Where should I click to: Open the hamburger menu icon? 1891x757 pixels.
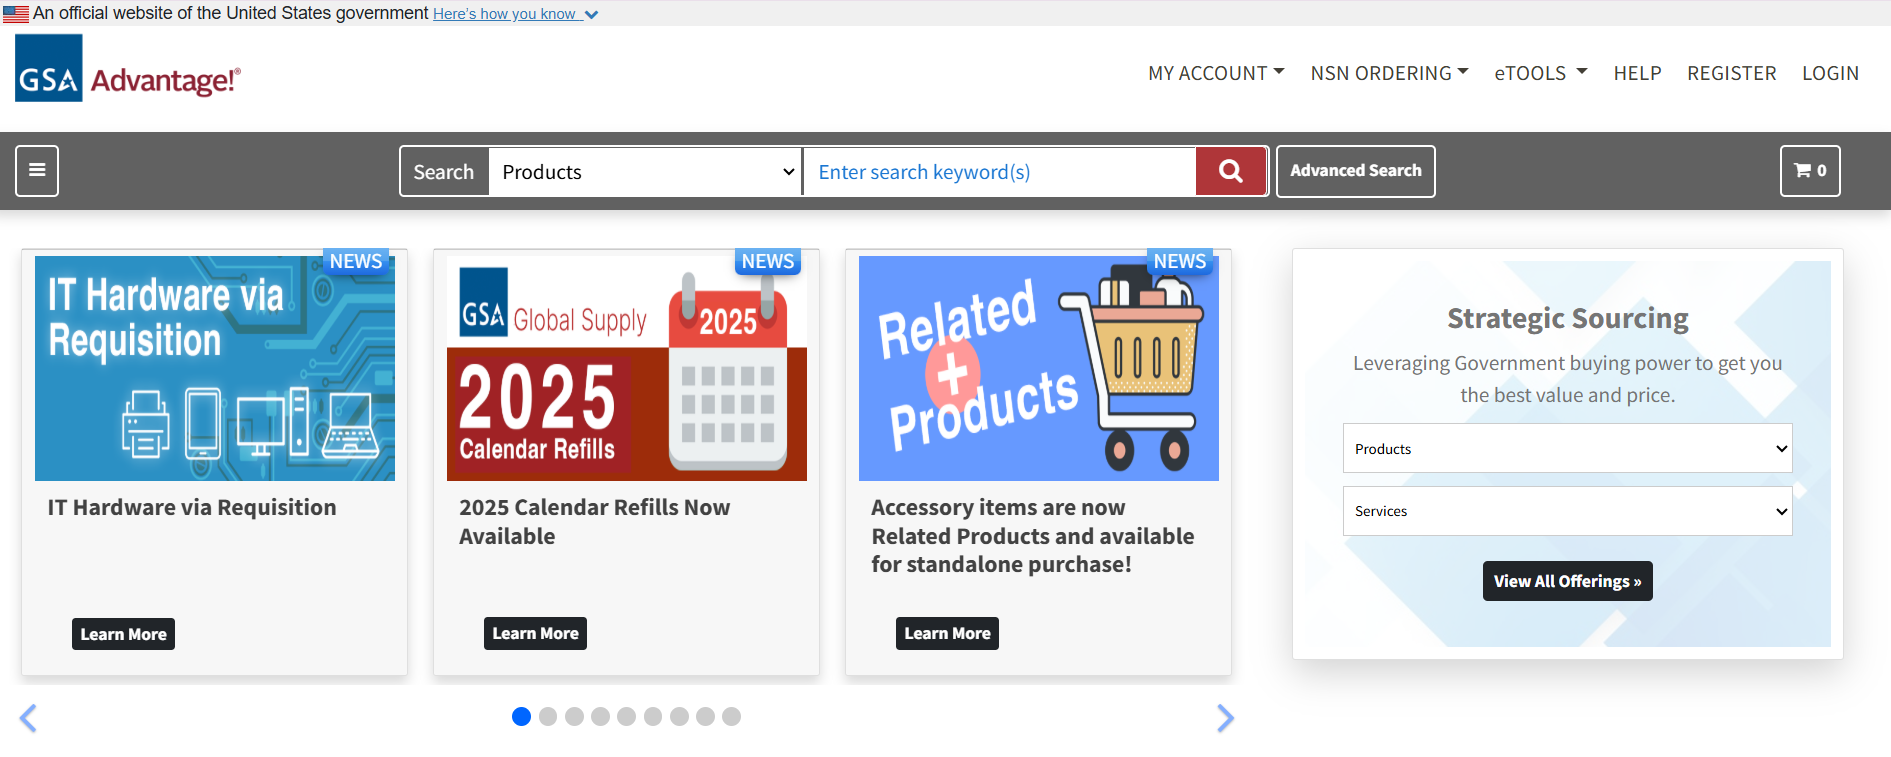point(37,170)
